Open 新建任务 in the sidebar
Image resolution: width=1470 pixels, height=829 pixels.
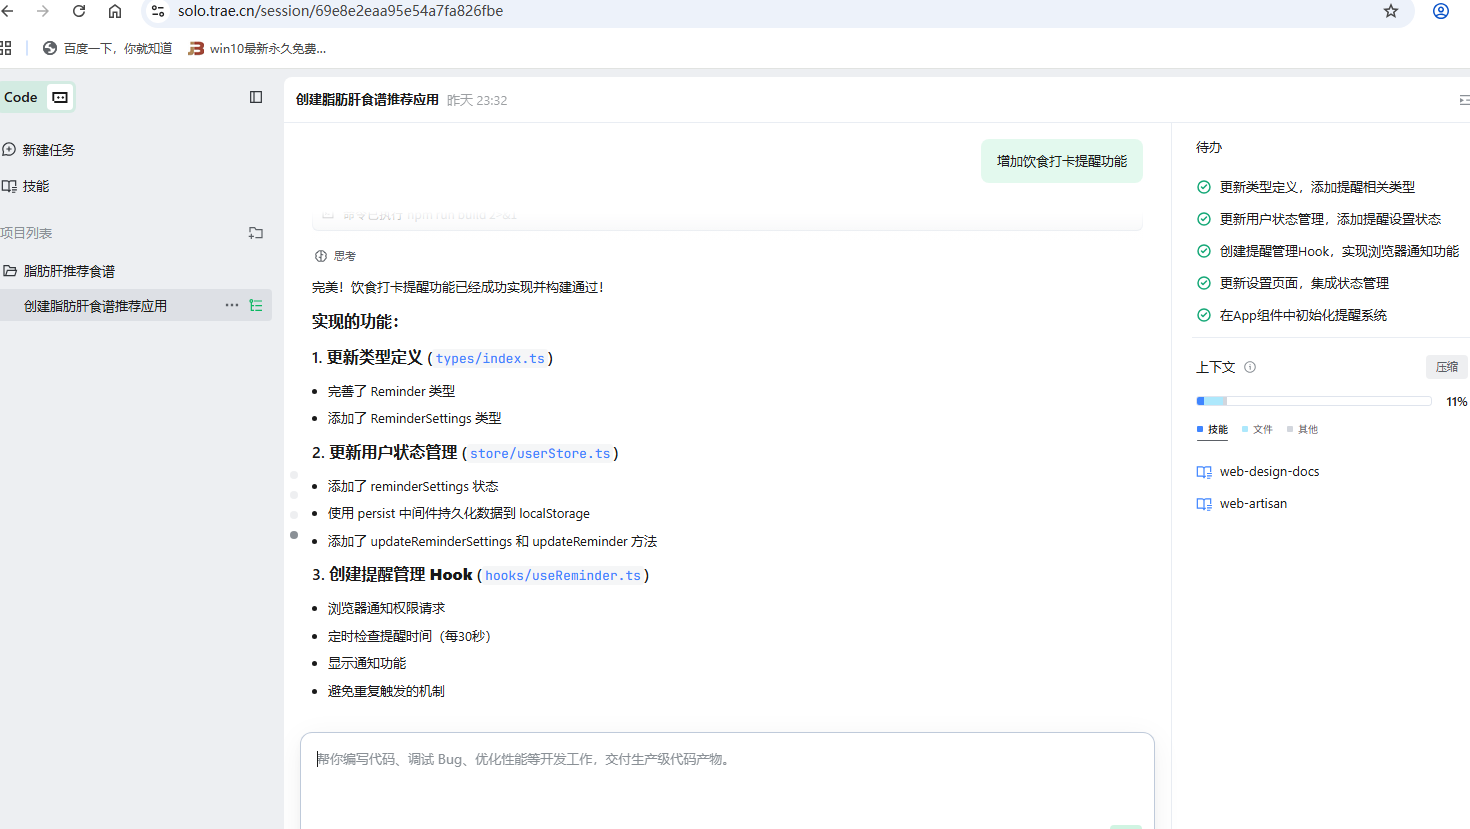[48, 150]
